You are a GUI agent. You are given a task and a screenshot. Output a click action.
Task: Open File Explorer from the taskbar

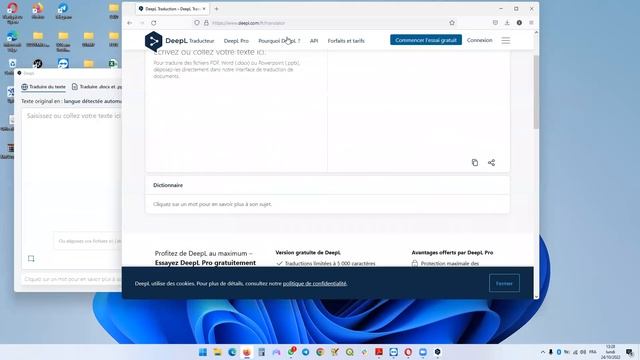pyautogui.click(x=217, y=352)
